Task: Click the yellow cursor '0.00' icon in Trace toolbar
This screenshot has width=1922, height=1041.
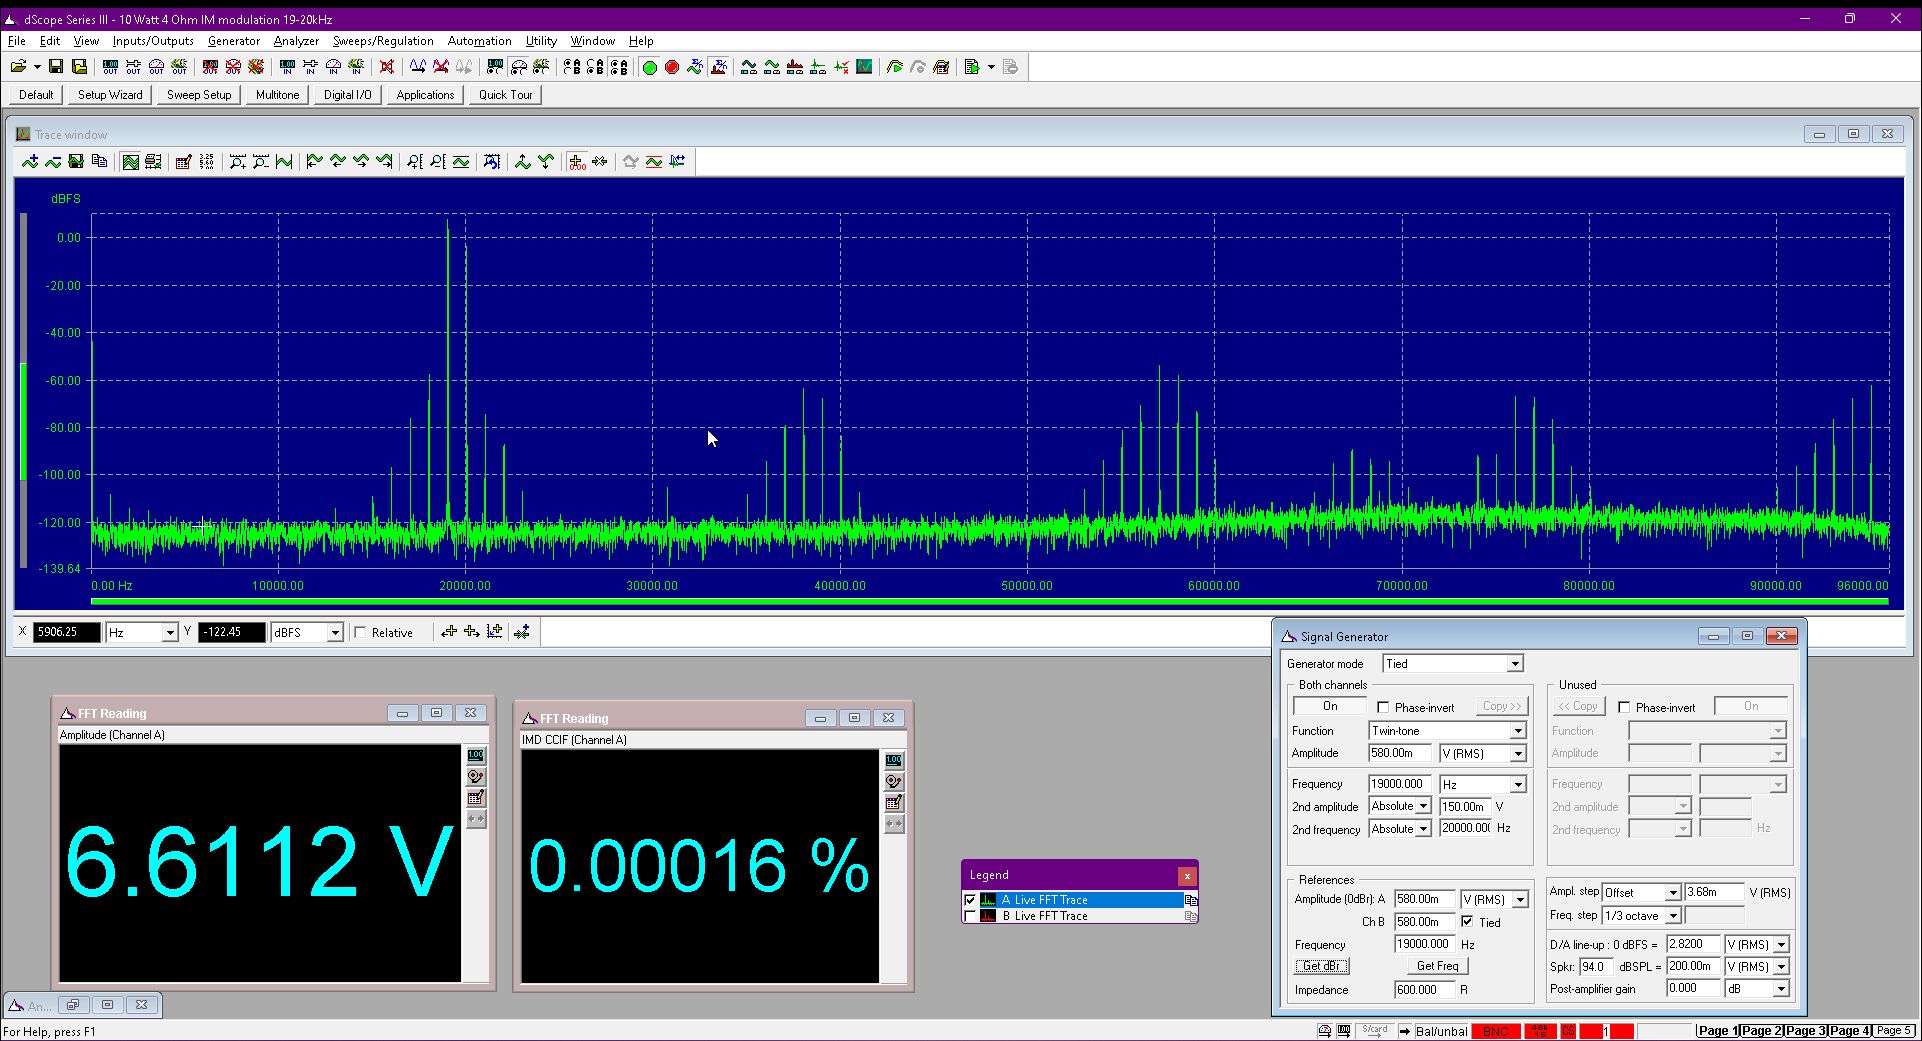Action: tap(577, 162)
